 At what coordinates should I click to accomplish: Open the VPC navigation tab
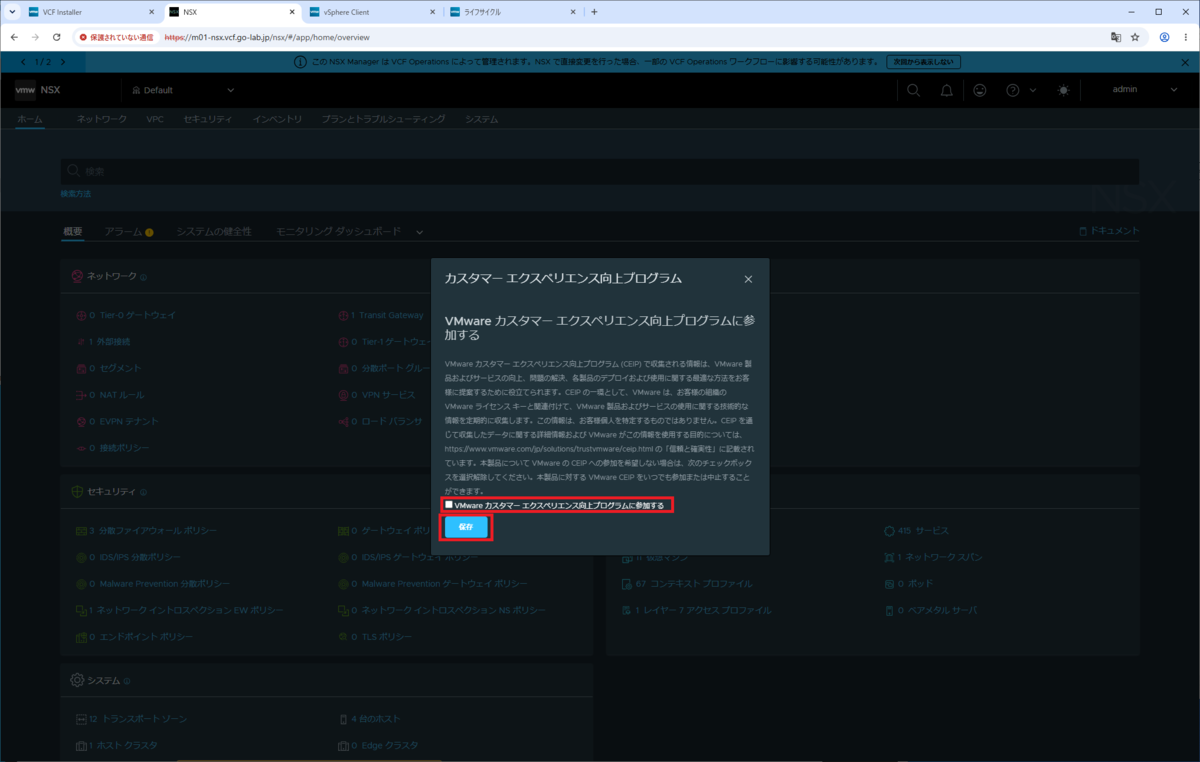click(155, 119)
